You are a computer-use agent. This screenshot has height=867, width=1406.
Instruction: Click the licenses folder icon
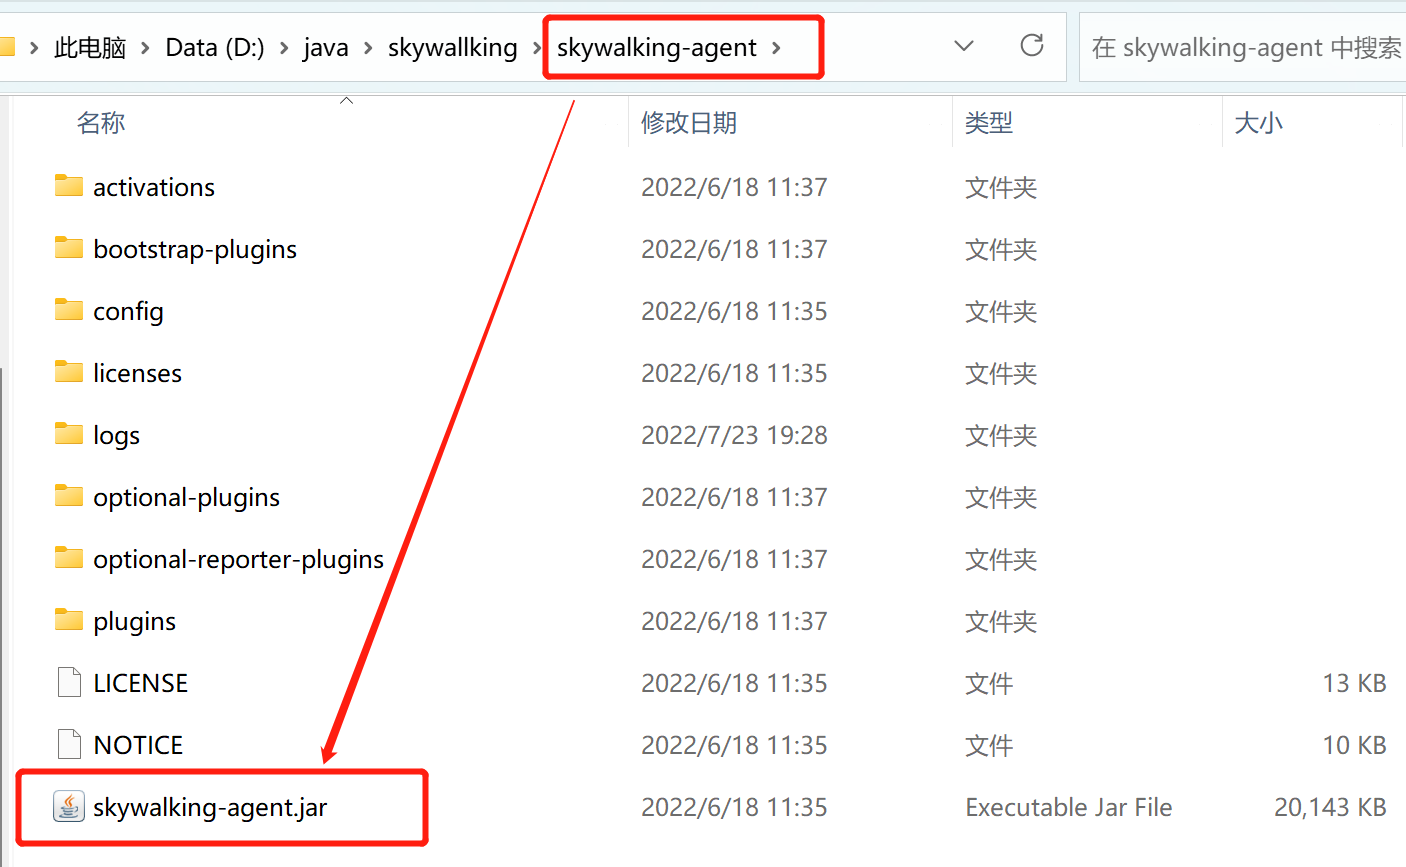[x=69, y=372]
